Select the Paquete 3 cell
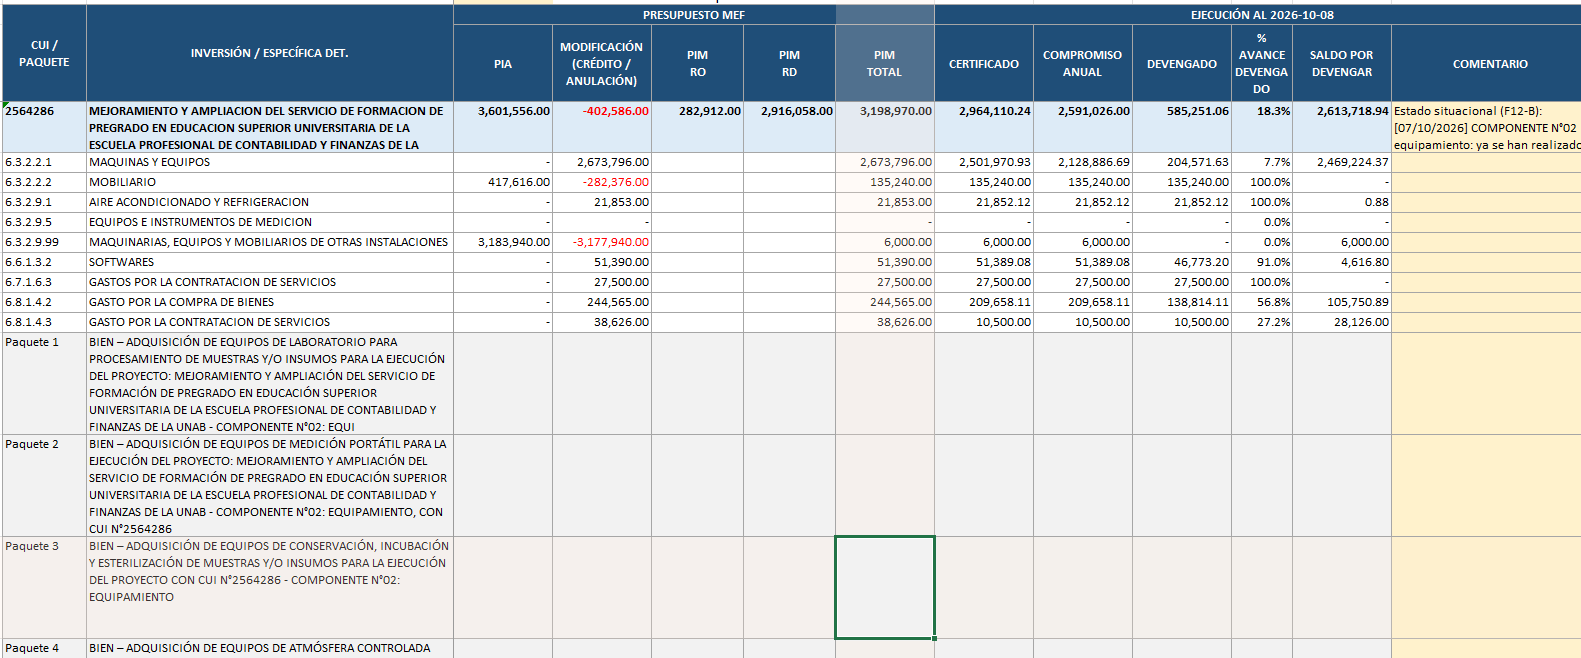 [44, 588]
